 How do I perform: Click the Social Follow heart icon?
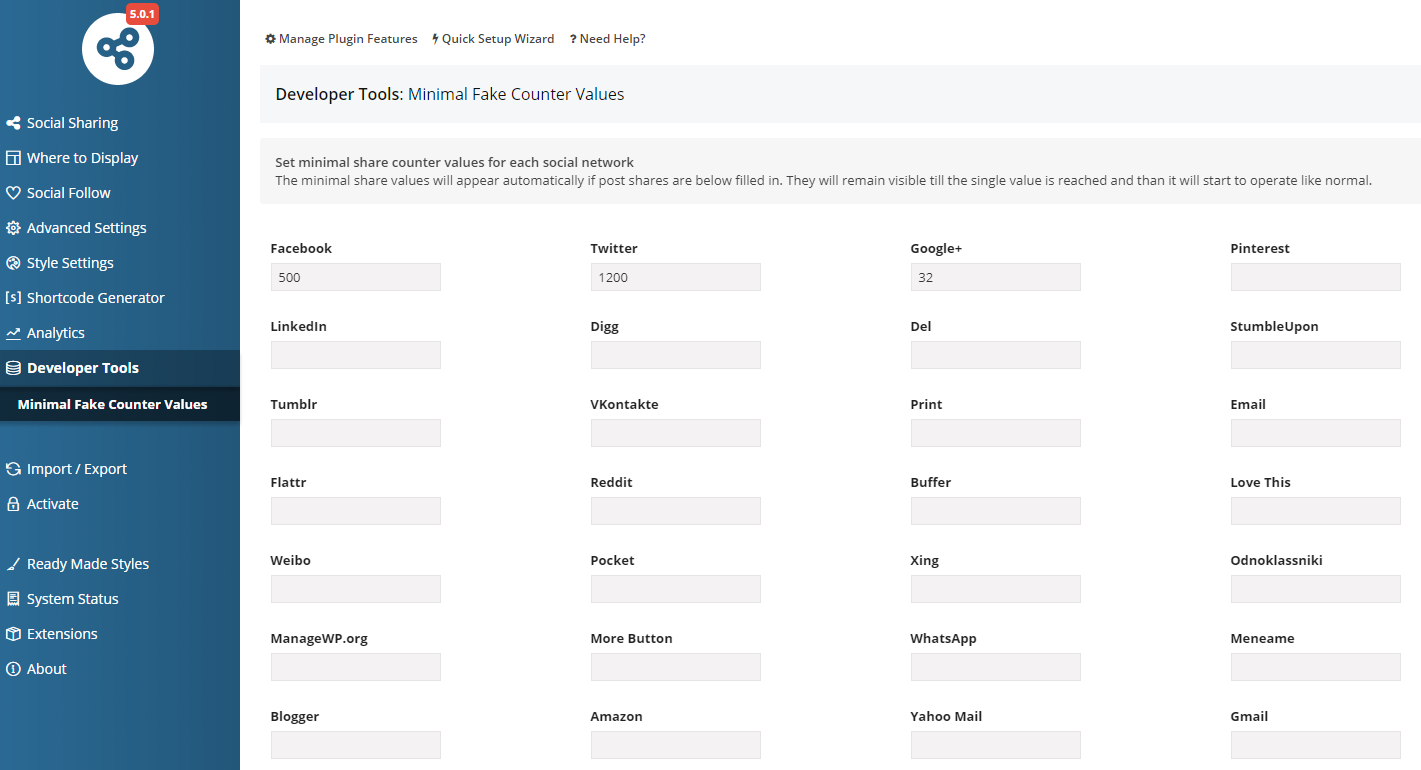13,193
